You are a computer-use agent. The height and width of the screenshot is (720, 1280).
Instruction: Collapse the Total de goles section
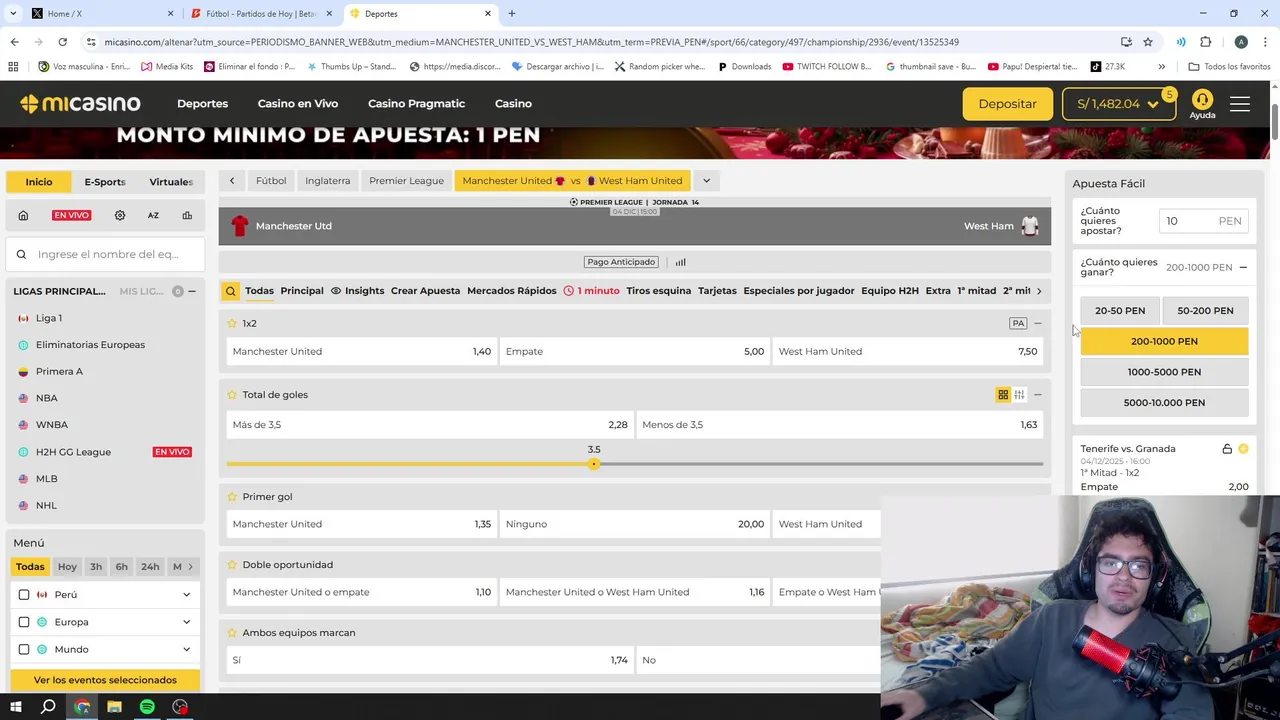tap(1038, 395)
